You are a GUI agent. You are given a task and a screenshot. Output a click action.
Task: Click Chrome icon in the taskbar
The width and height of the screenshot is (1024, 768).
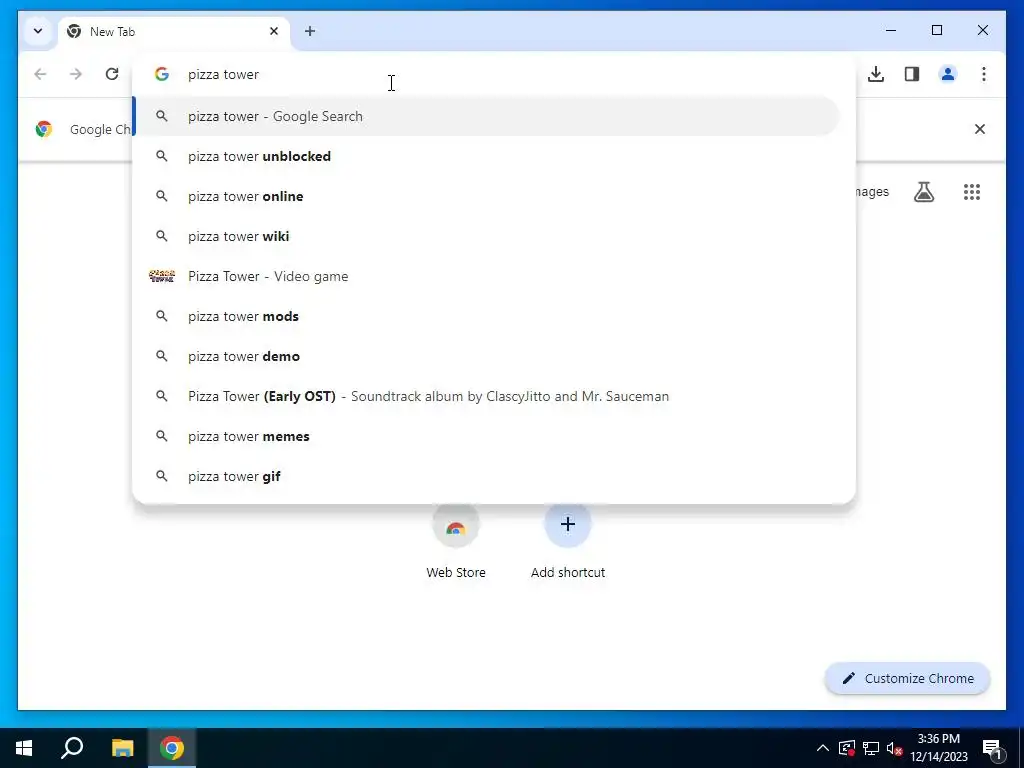click(172, 748)
